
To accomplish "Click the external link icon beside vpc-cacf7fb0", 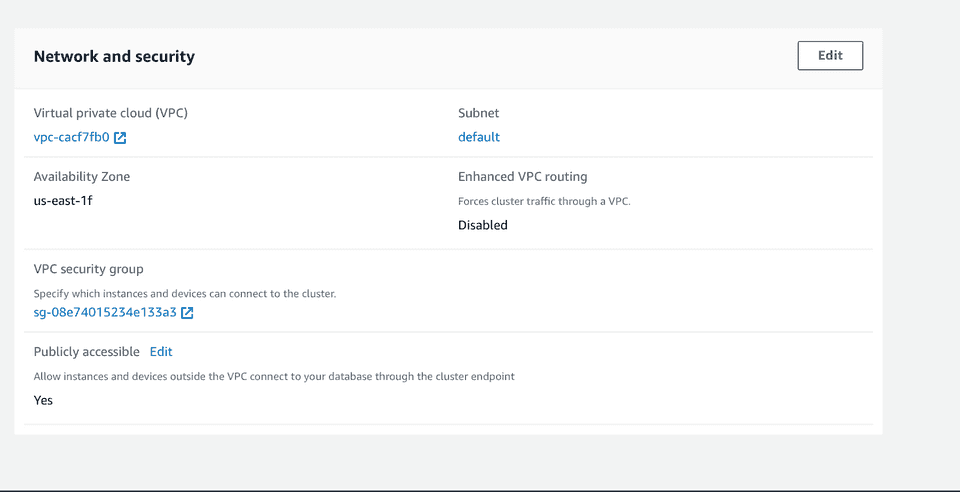I will [120, 138].
